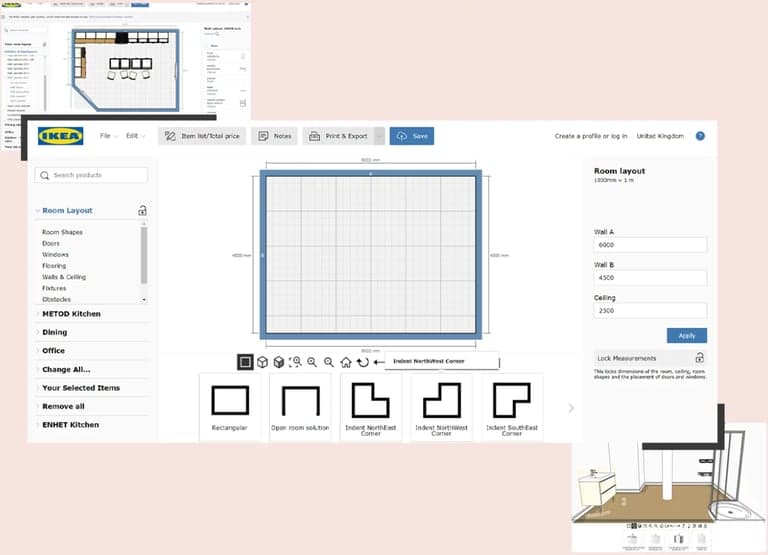The height and width of the screenshot is (555, 768).
Task: Select the Rectangular room shape
Action: (230, 408)
